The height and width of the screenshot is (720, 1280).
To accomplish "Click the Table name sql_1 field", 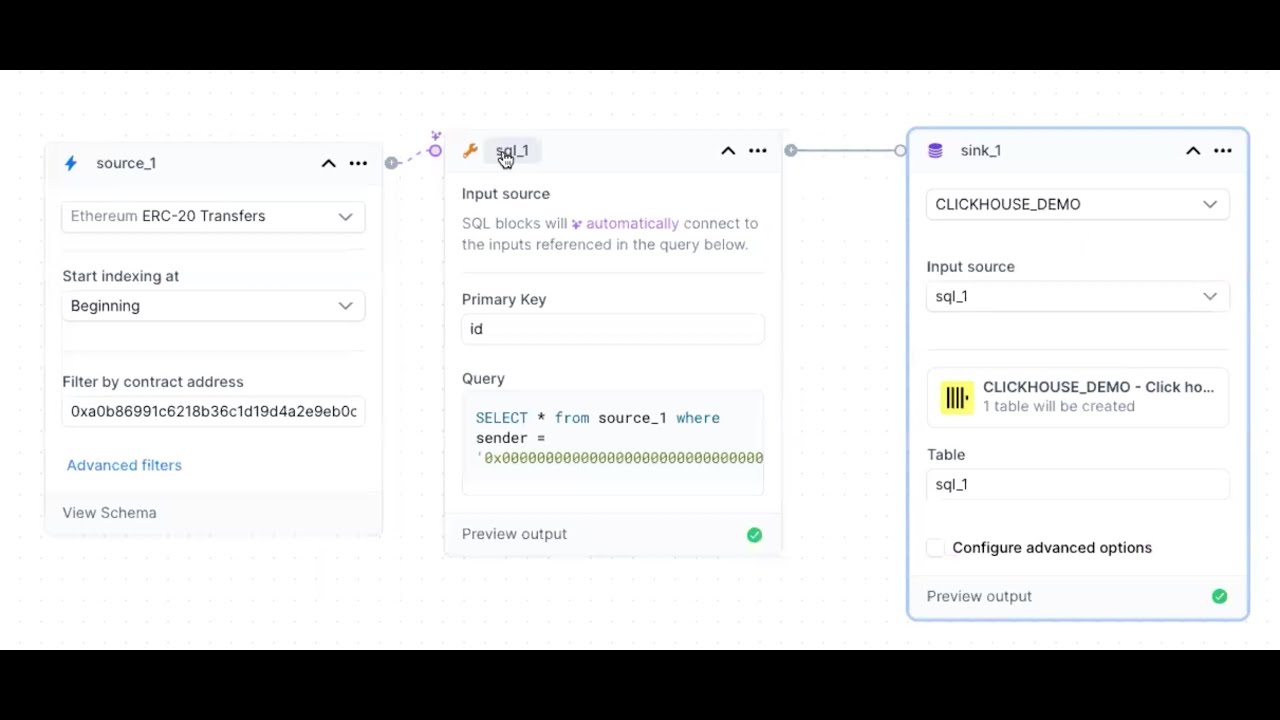I will pos(1077,485).
